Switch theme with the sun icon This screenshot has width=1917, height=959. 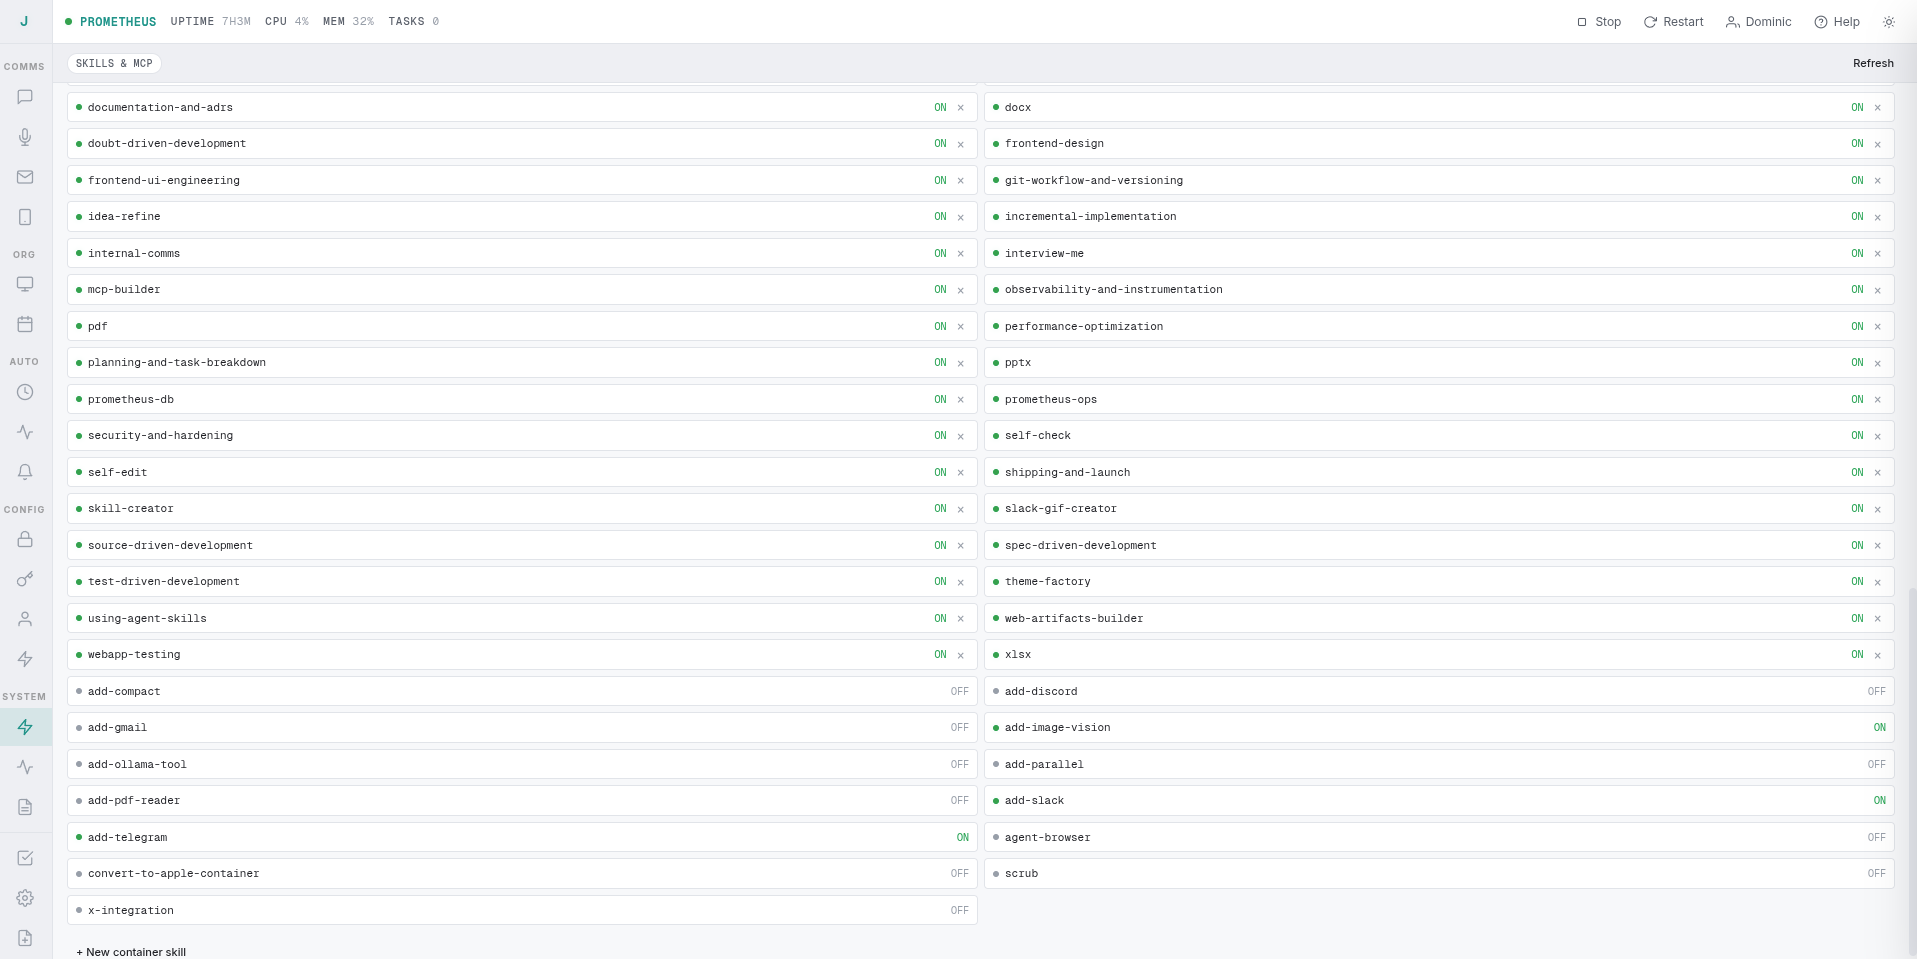[x=1889, y=22]
